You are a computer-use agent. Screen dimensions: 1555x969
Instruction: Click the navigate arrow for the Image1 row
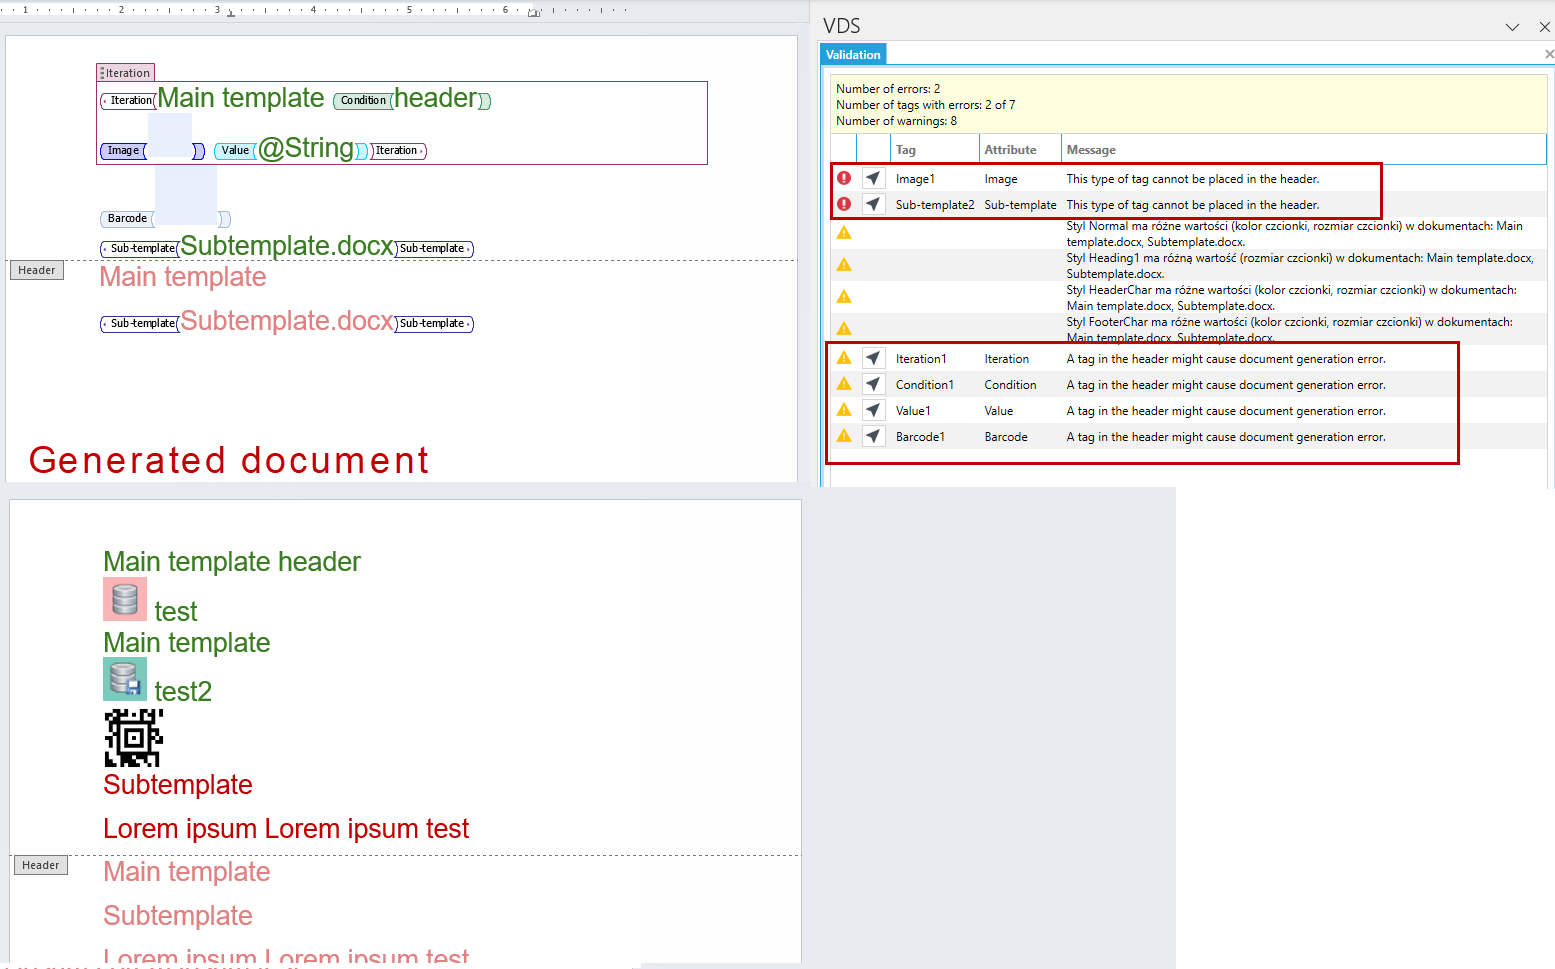874,178
